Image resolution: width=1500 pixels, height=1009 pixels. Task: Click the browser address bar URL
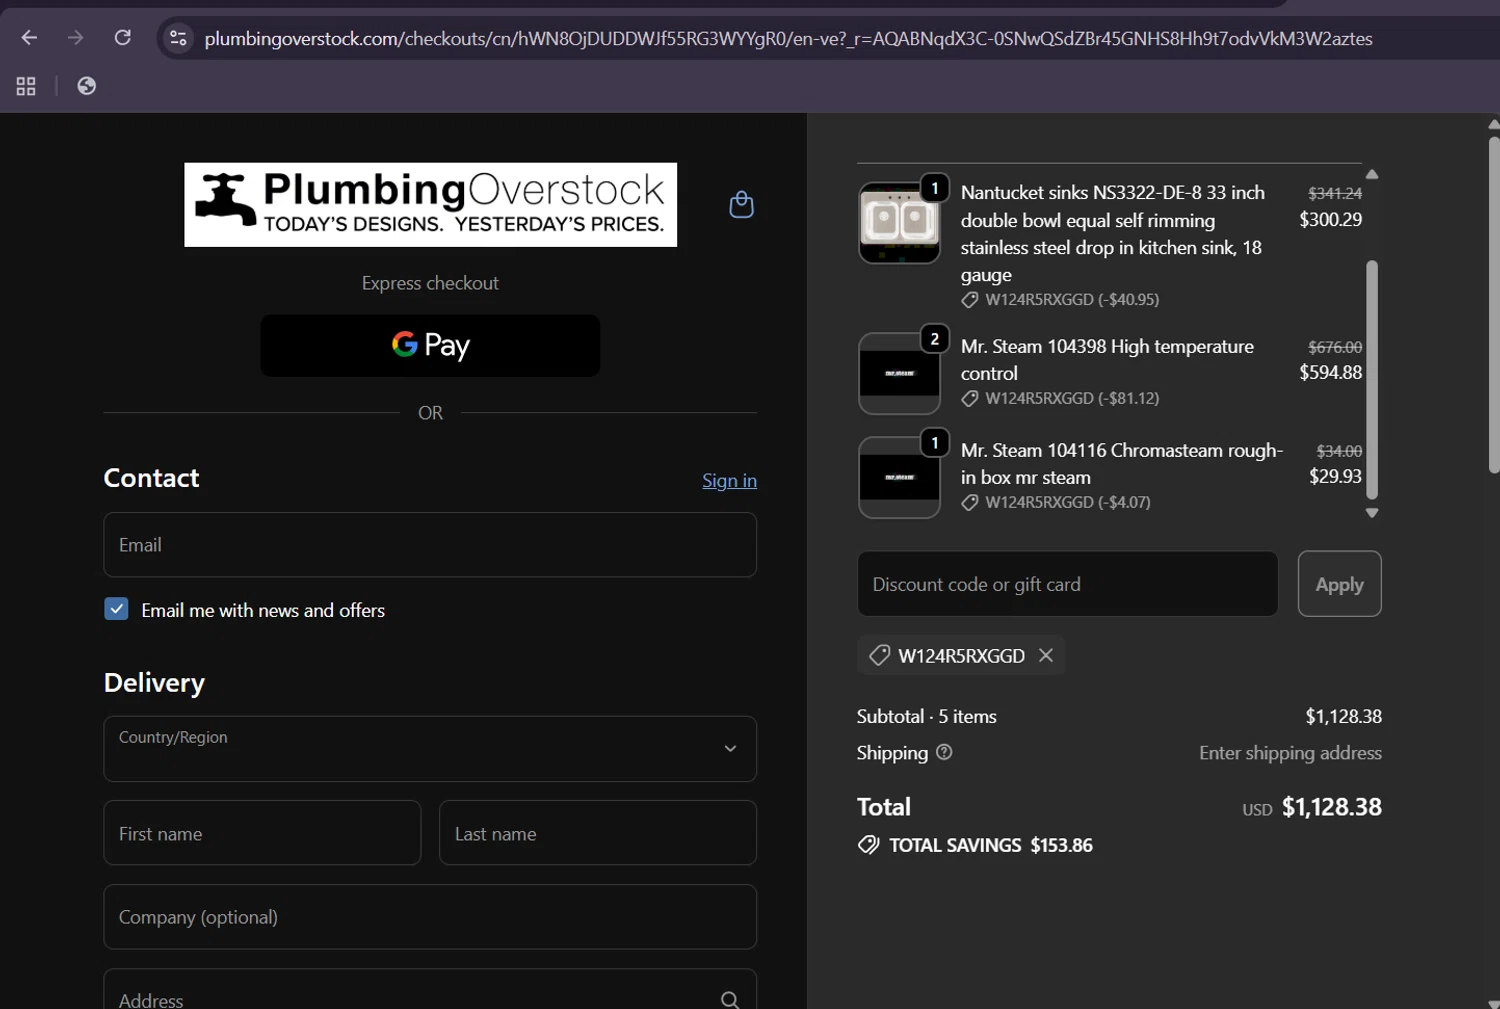click(x=788, y=39)
